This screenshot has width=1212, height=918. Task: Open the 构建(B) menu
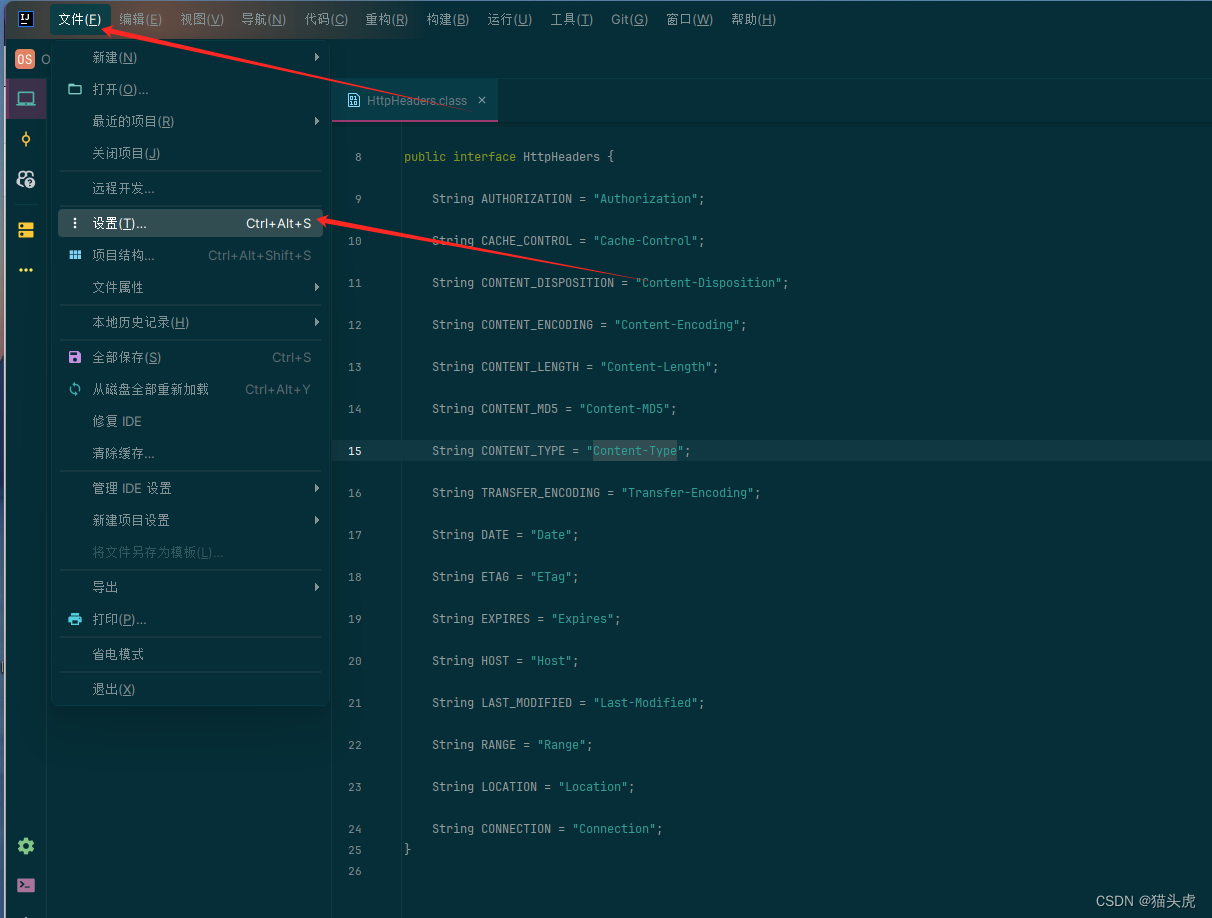click(447, 19)
